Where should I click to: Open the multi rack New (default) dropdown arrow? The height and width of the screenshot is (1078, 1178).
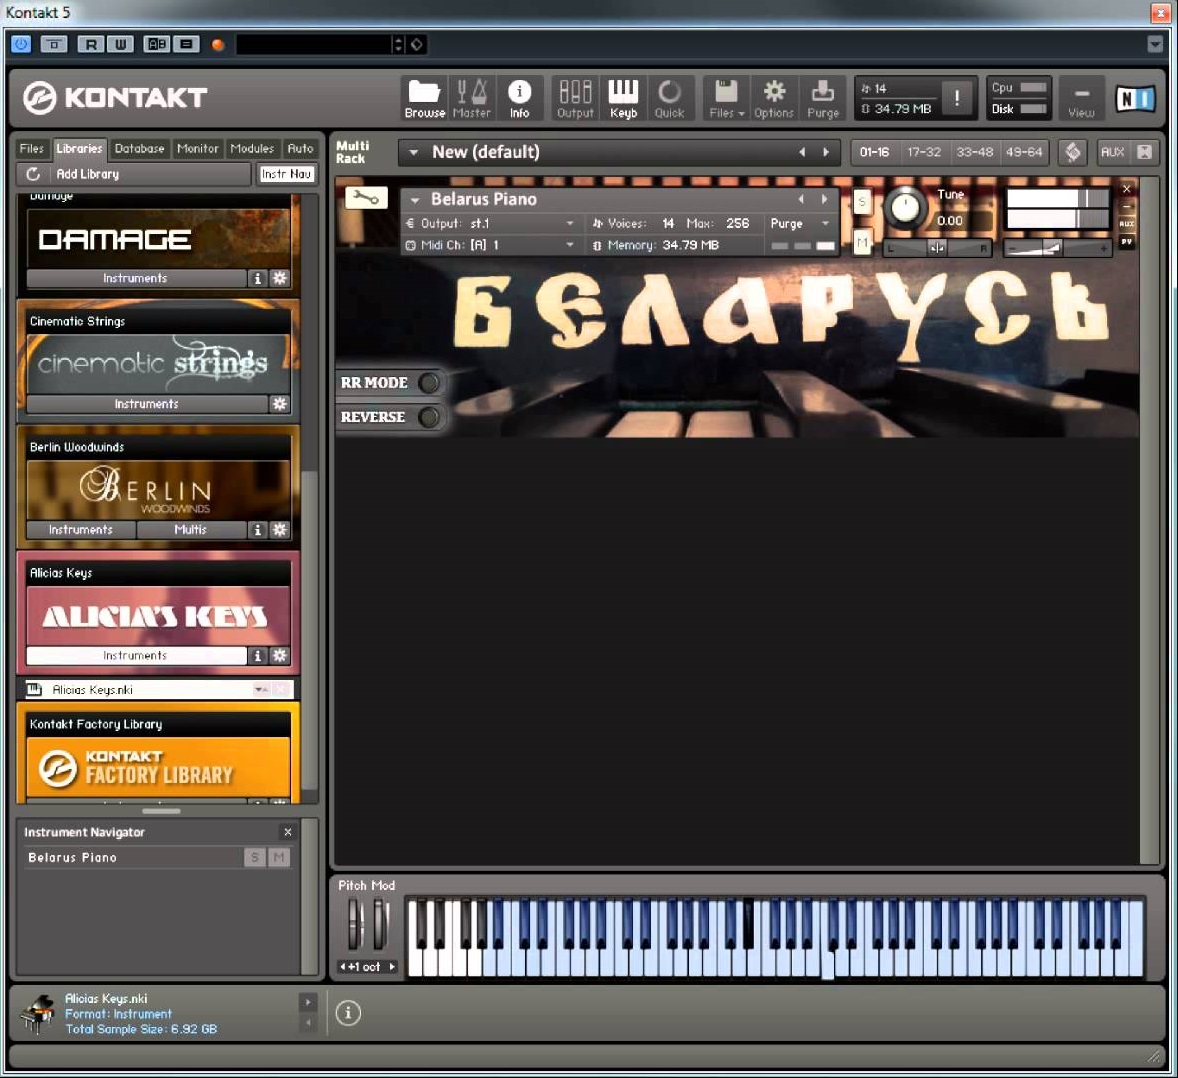(413, 152)
